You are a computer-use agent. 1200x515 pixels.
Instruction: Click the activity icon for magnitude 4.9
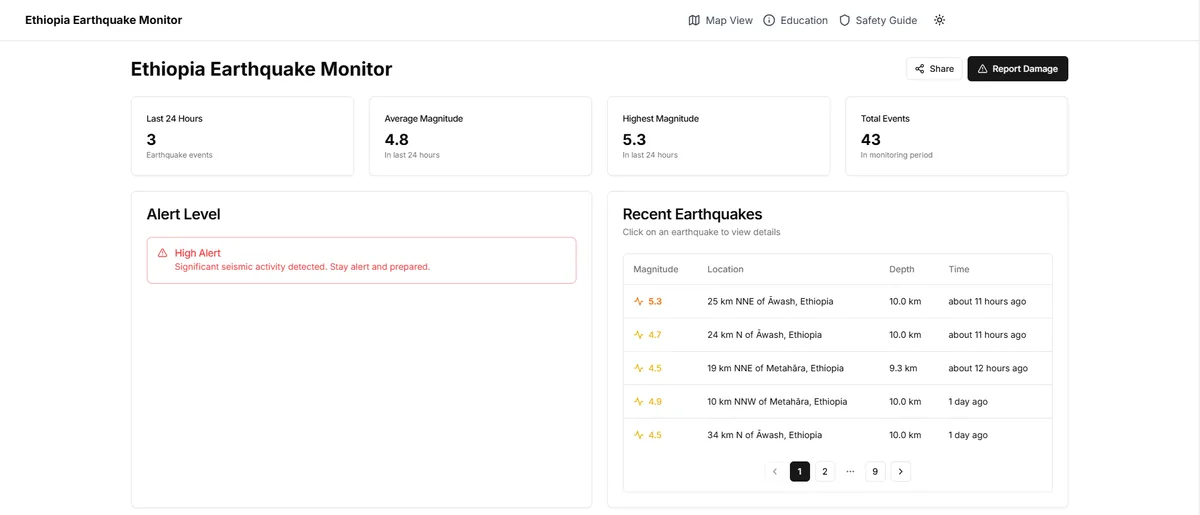639,402
